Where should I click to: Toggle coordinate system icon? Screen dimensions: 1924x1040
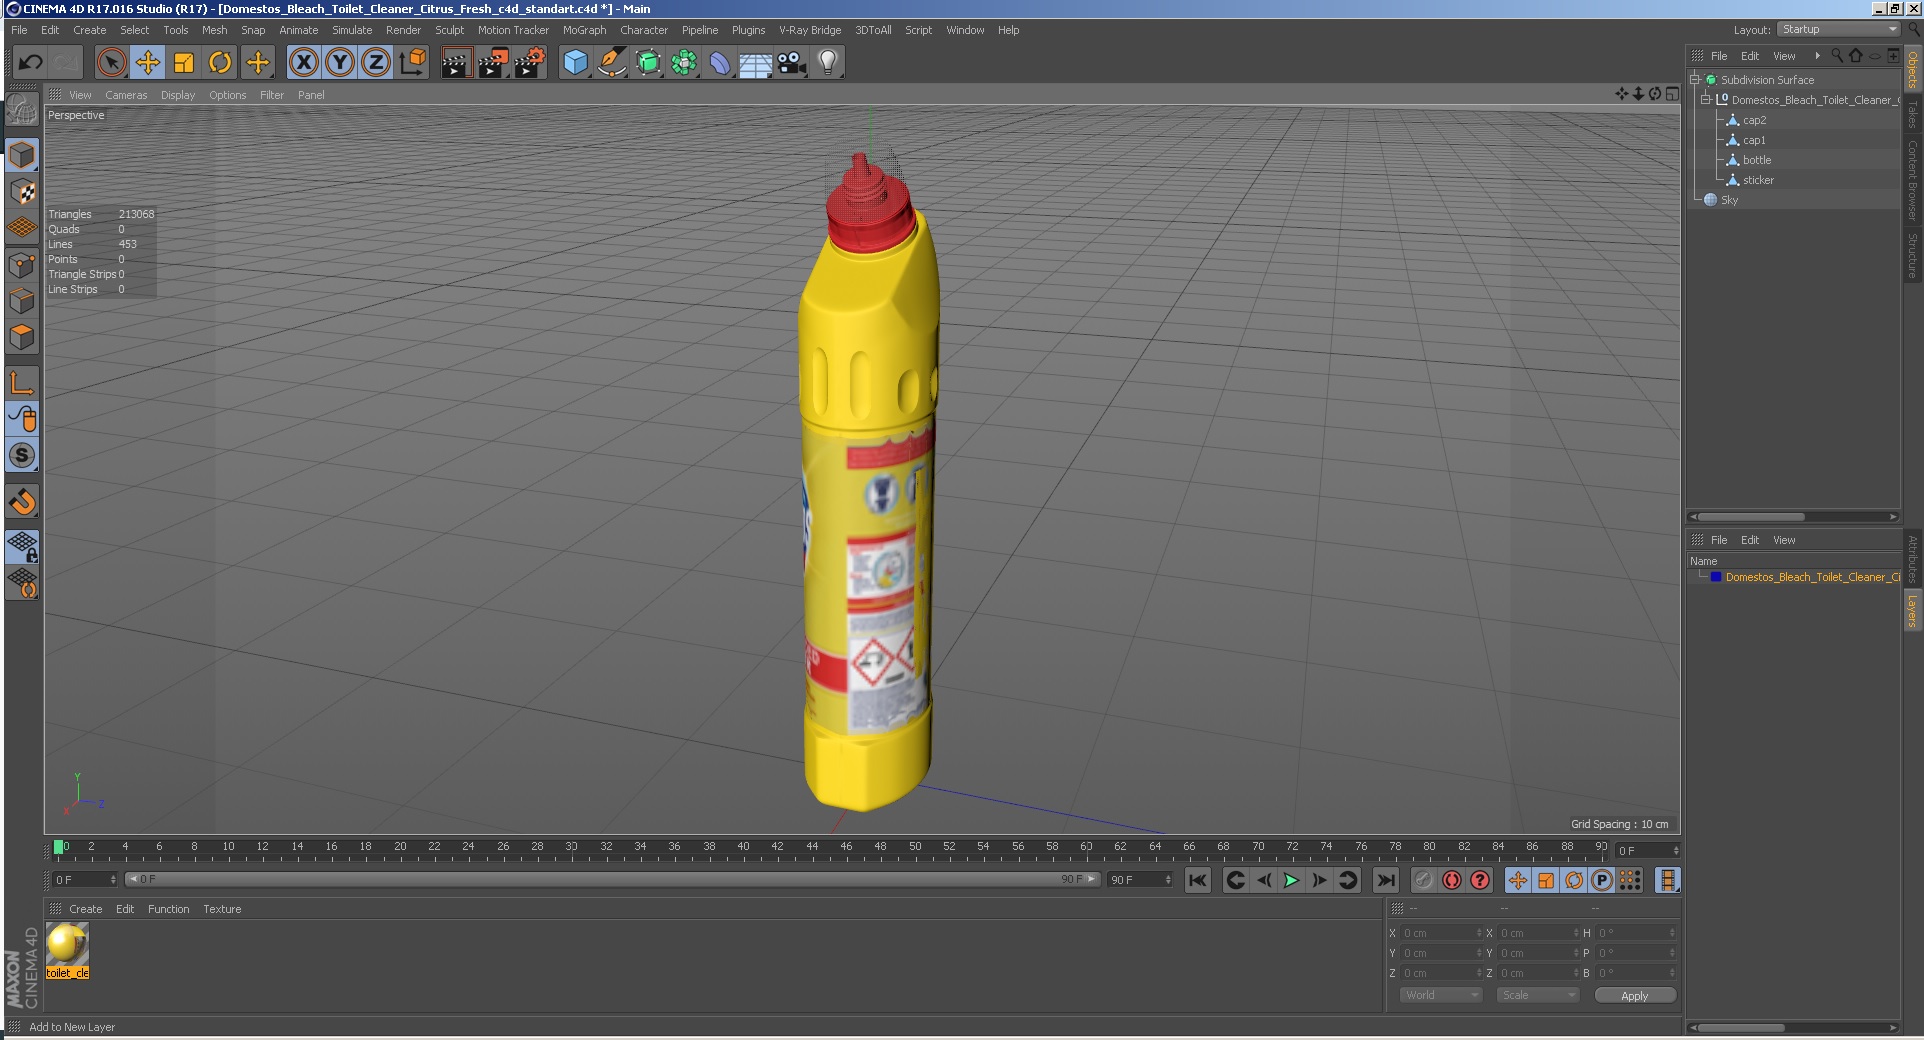412,63
